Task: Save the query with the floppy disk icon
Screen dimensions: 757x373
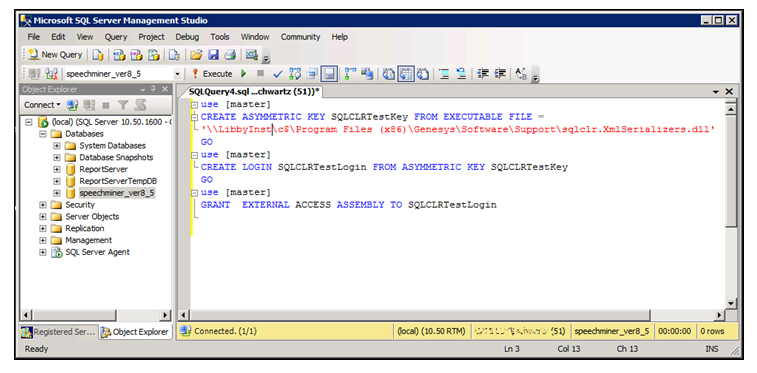Action: [213, 55]
